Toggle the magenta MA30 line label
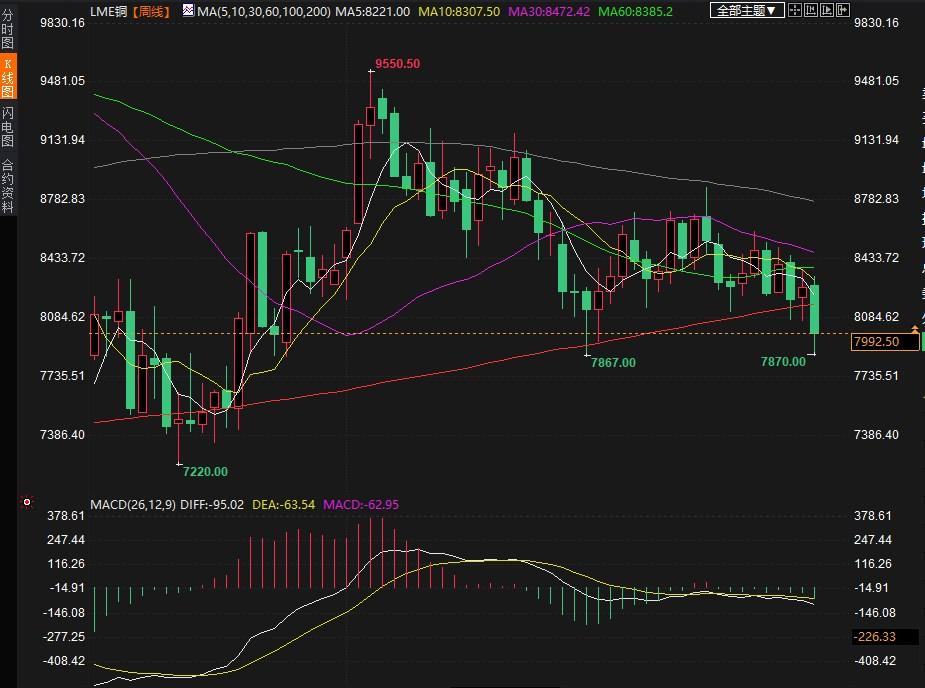925x688 pixels. click(x=549, y=11)
